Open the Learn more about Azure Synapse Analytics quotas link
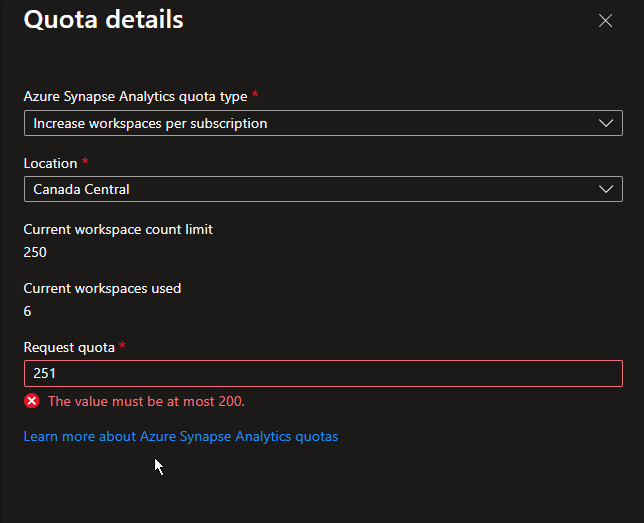Image resolution: width=644 pixels, height=523 pixels. [x=181, y=437]
